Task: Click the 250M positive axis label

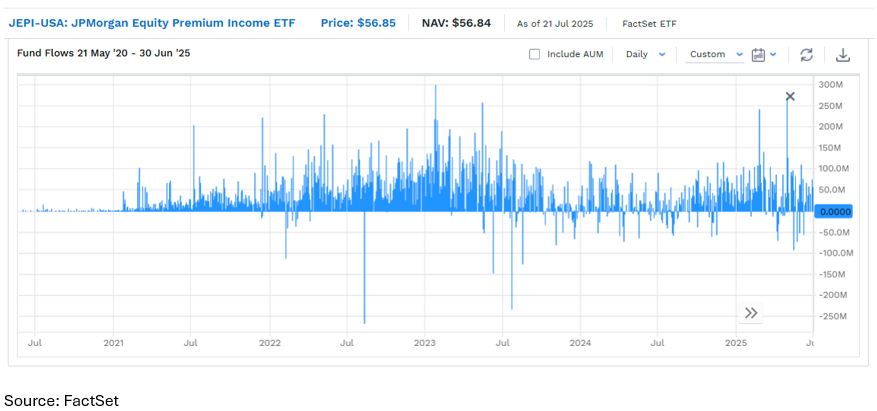Action: 831,106
